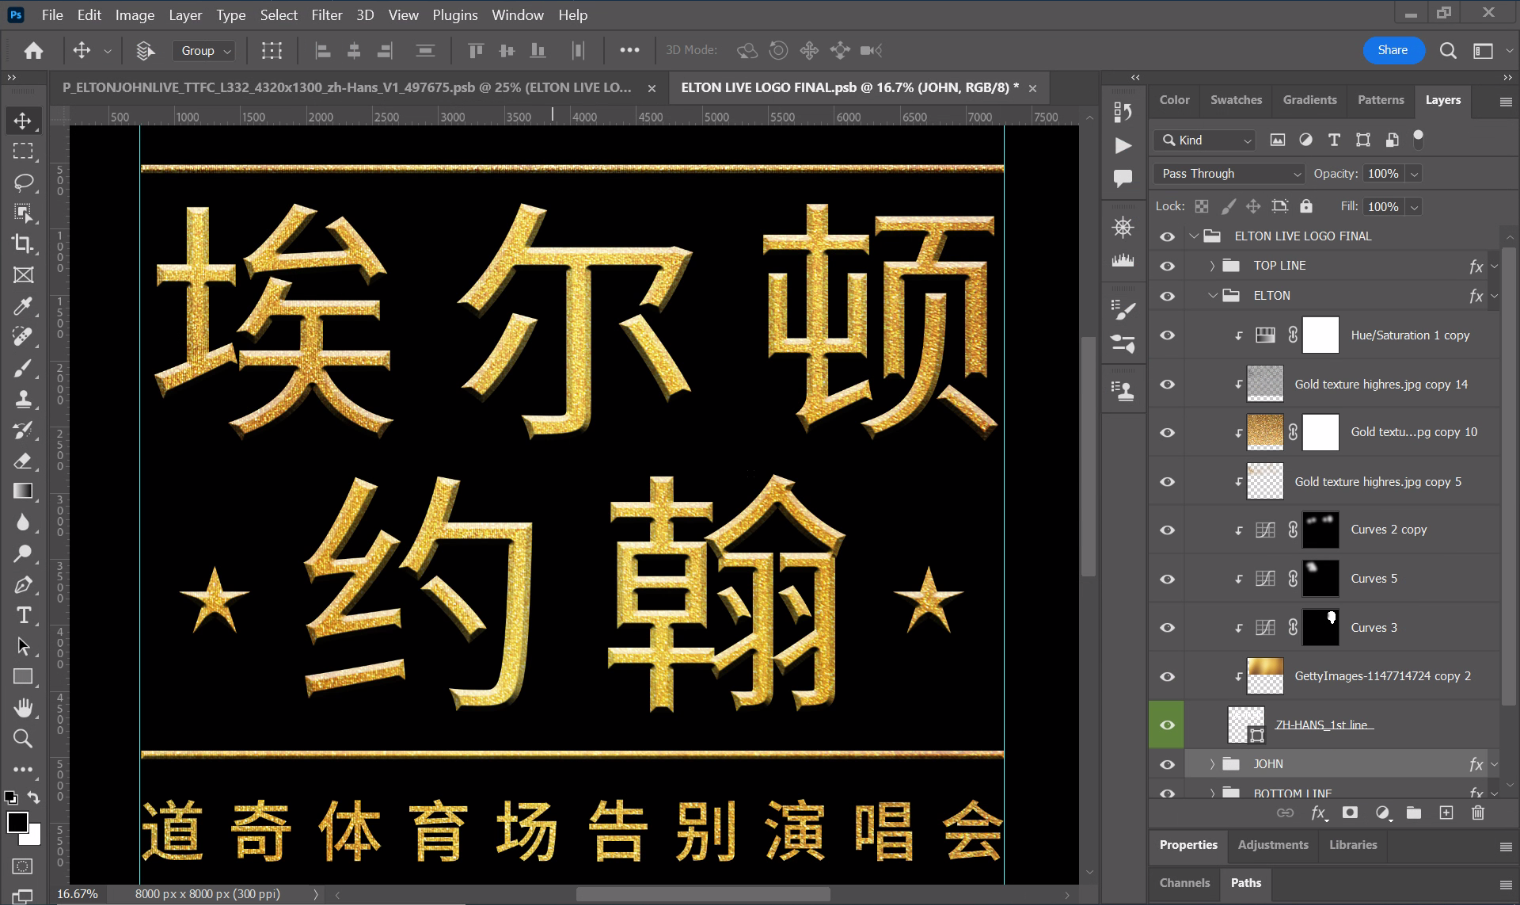Viewport: 1520px width, 905px height.
Task: Select the Move tool in the toolbar
Action: point(22,121)
